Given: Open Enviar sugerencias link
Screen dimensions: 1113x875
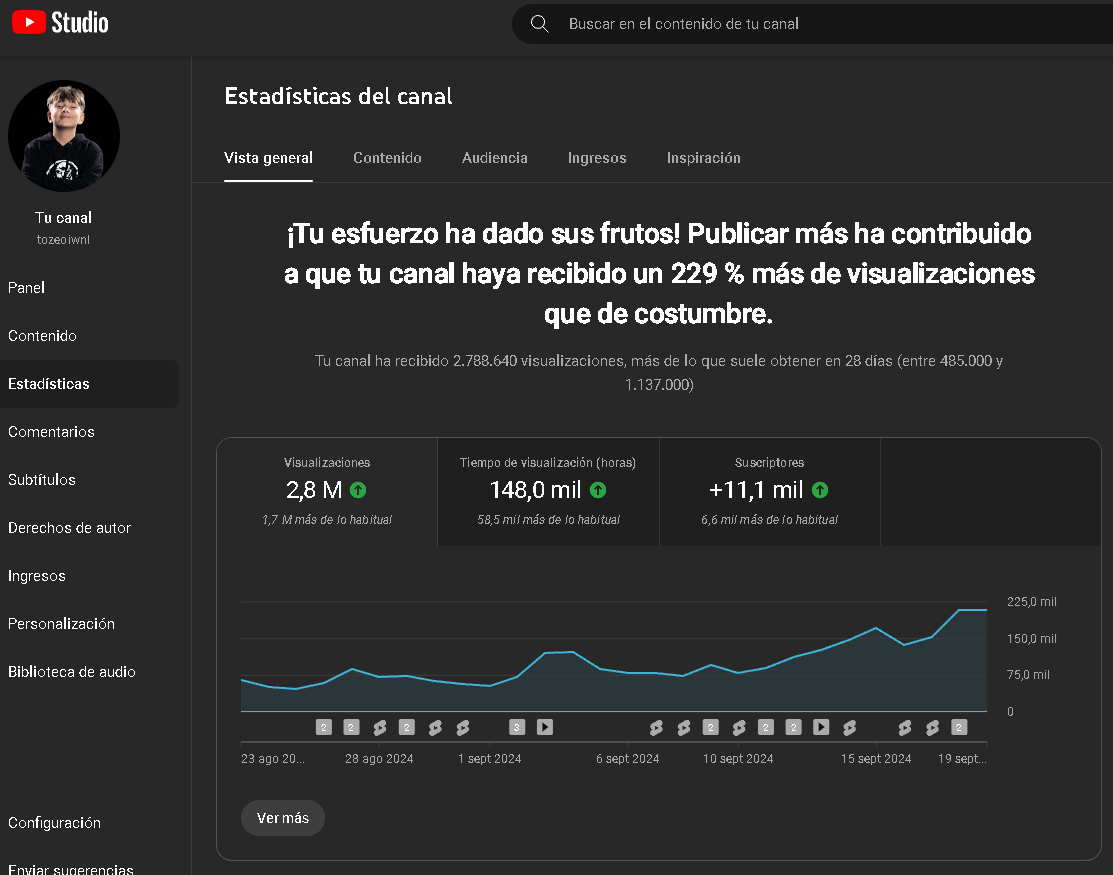Looking at the screenshot, I should click(x=70, y=868).
